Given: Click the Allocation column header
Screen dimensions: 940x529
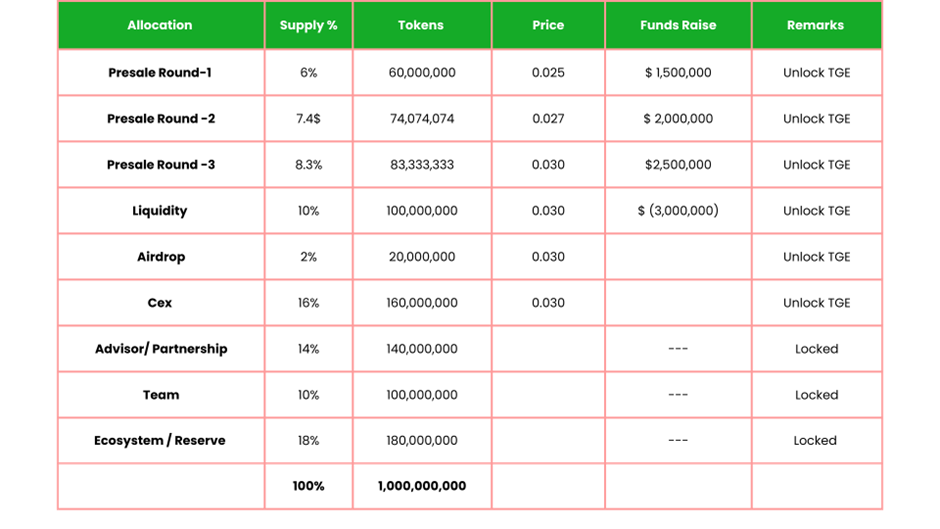Looking at the screenshot, I should click(160, 25).
